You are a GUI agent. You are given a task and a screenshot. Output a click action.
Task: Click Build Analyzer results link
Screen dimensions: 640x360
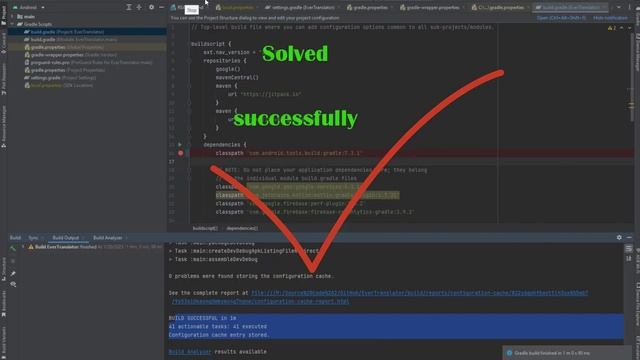[x=190, y=352]
